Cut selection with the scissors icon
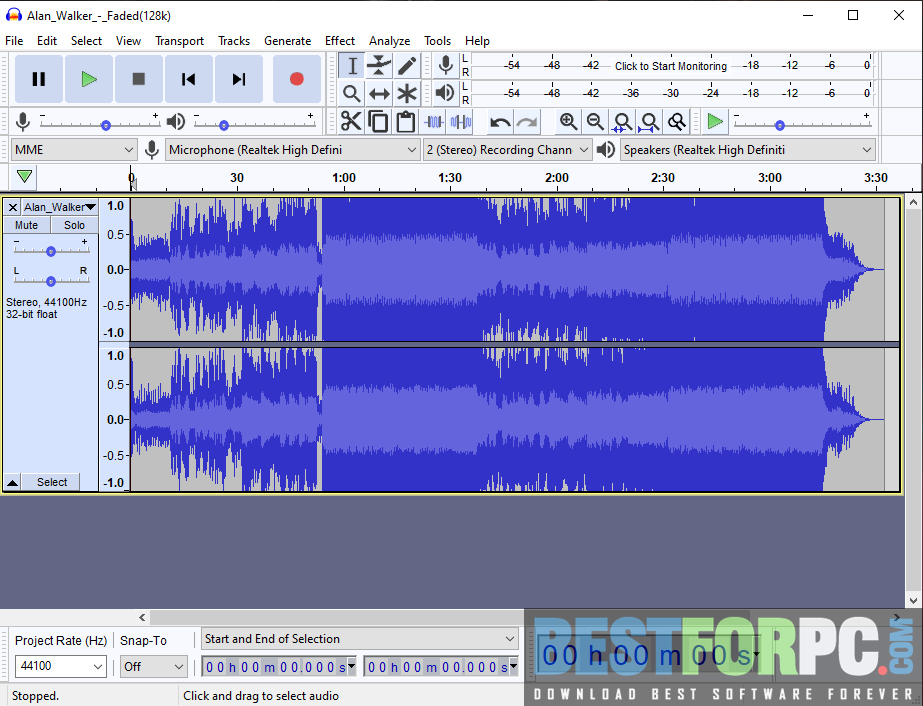This screenshot has height=706, width=923. click(351, 121)
